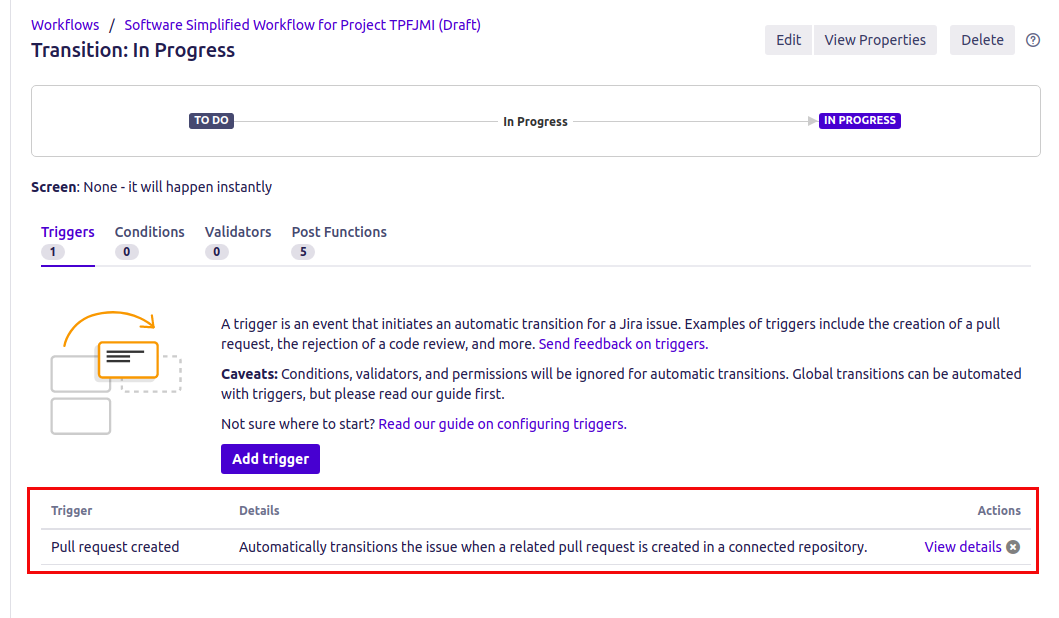
Task: Click the Transition: In Progress heading
Action: 133,50
